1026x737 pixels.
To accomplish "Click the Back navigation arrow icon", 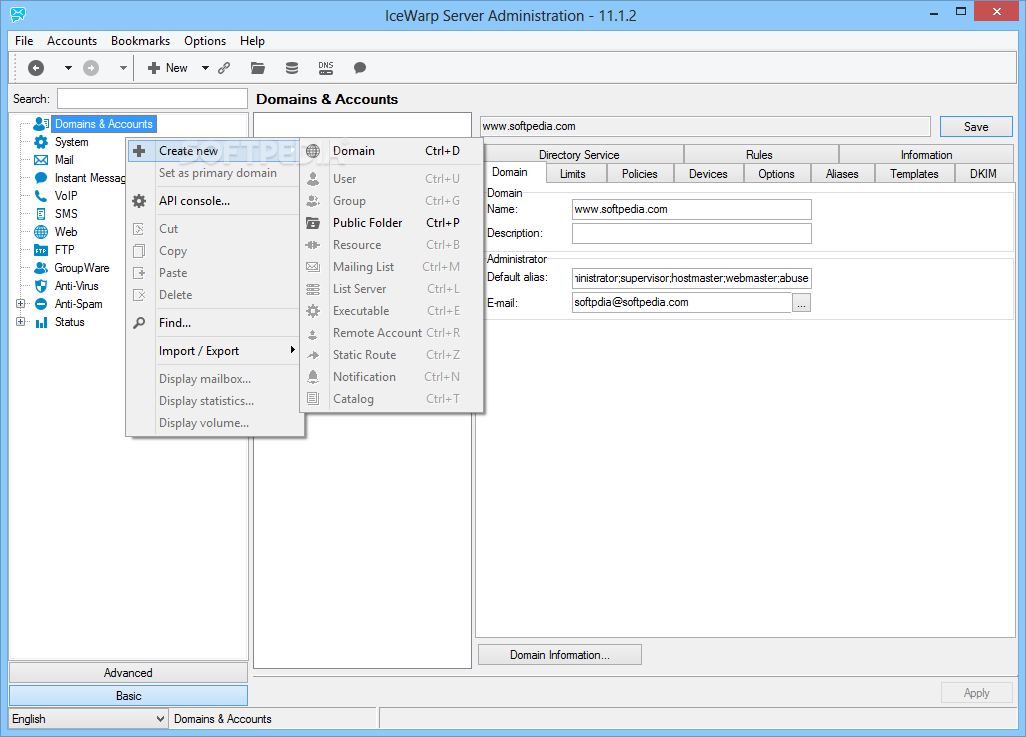I will [36, 68].
